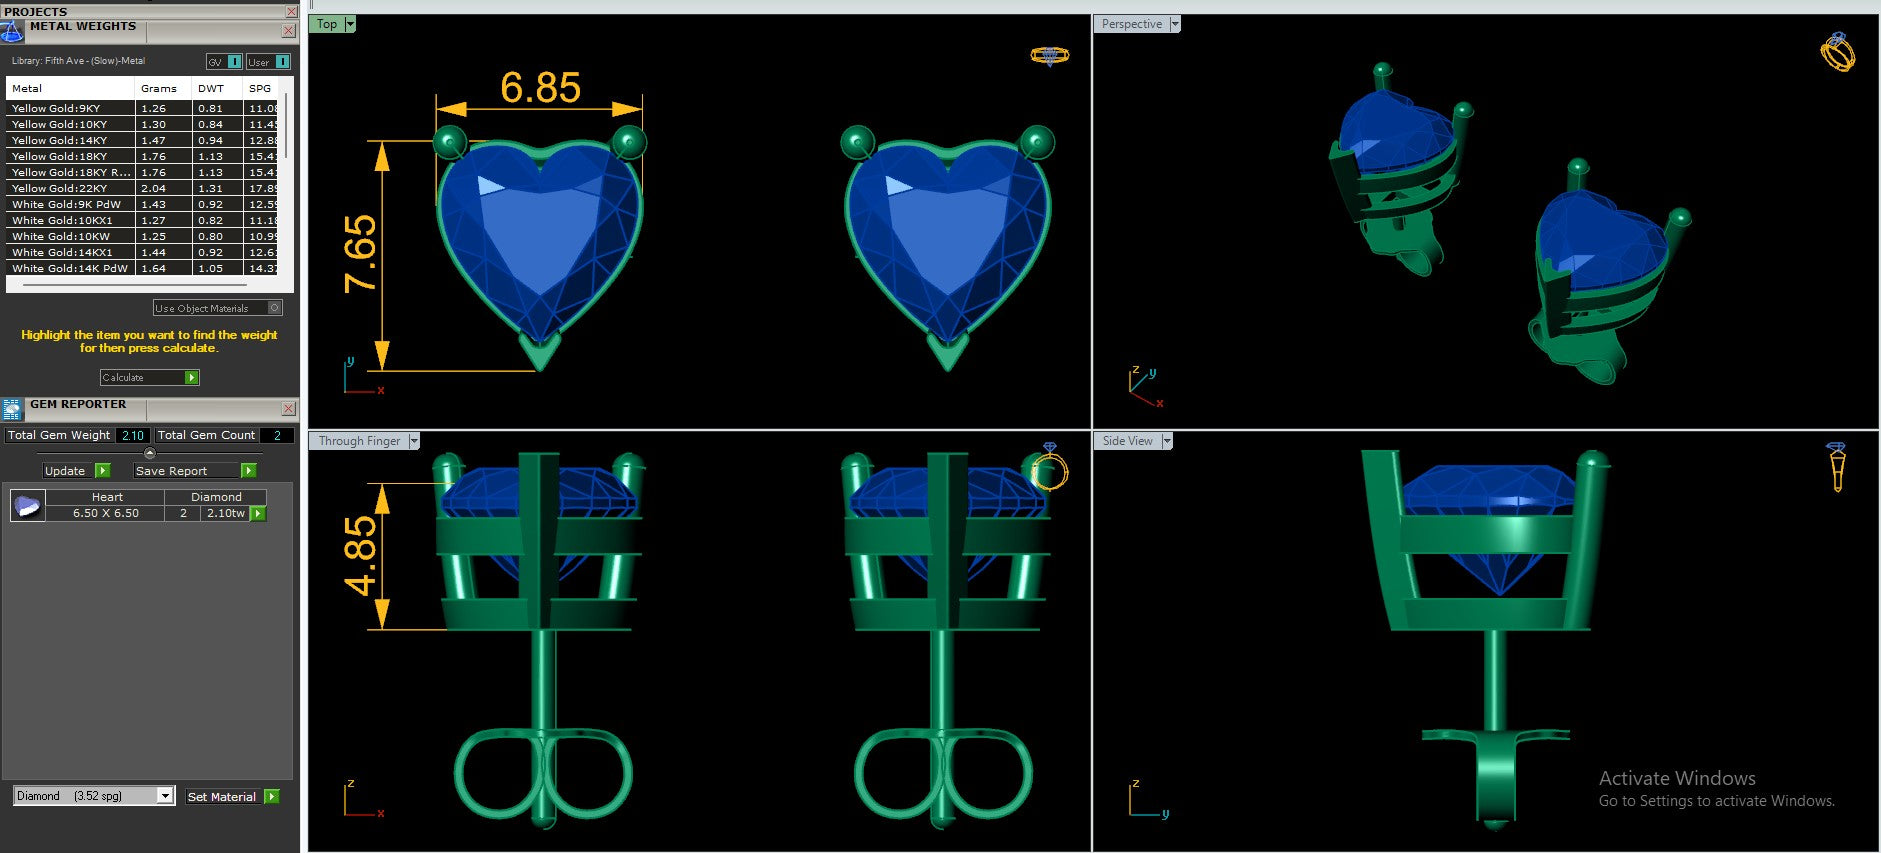Click the ring icon in Perspective viewport
Image resolution: width=1881 pixels, height=853 pixels.
point(1838,52)
